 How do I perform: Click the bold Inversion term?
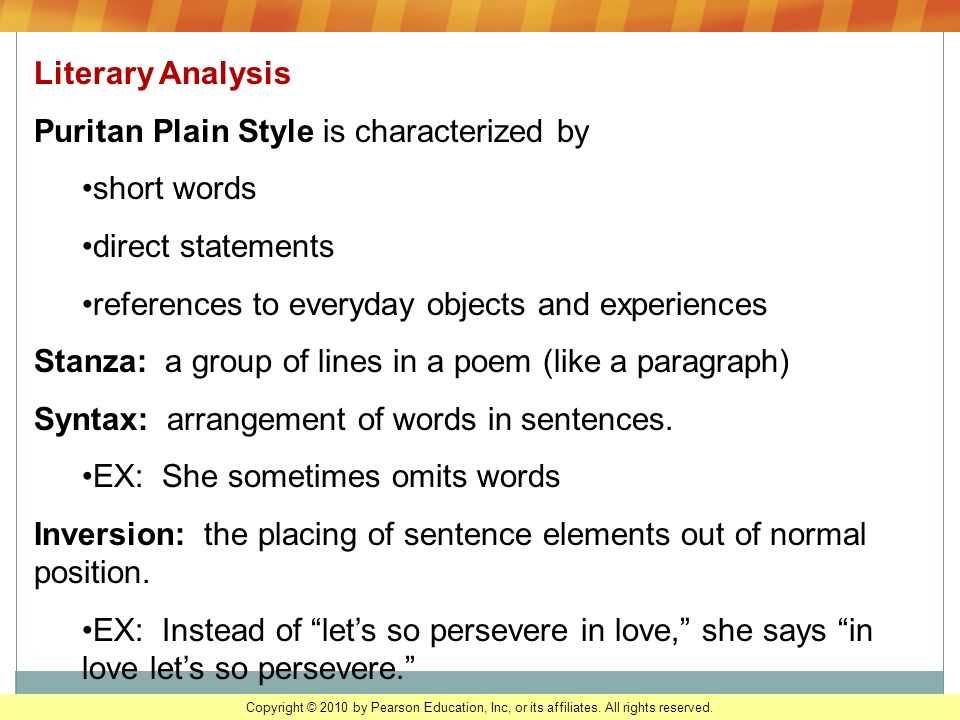pos(109,534)
